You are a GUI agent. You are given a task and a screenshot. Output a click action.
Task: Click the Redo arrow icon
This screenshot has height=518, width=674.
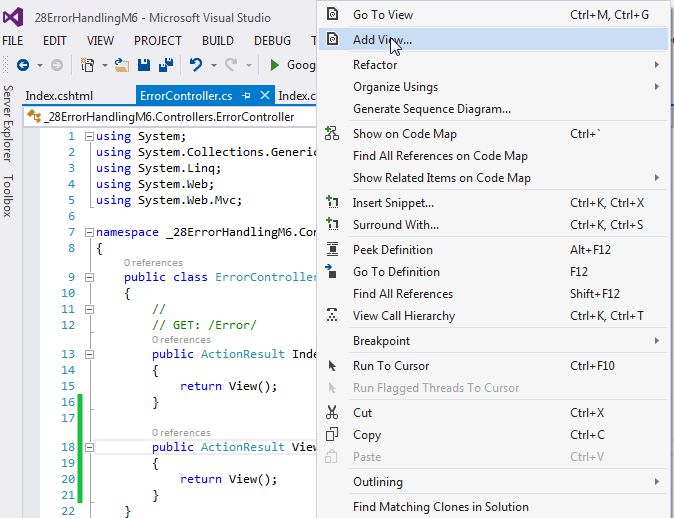coord(231,65)
